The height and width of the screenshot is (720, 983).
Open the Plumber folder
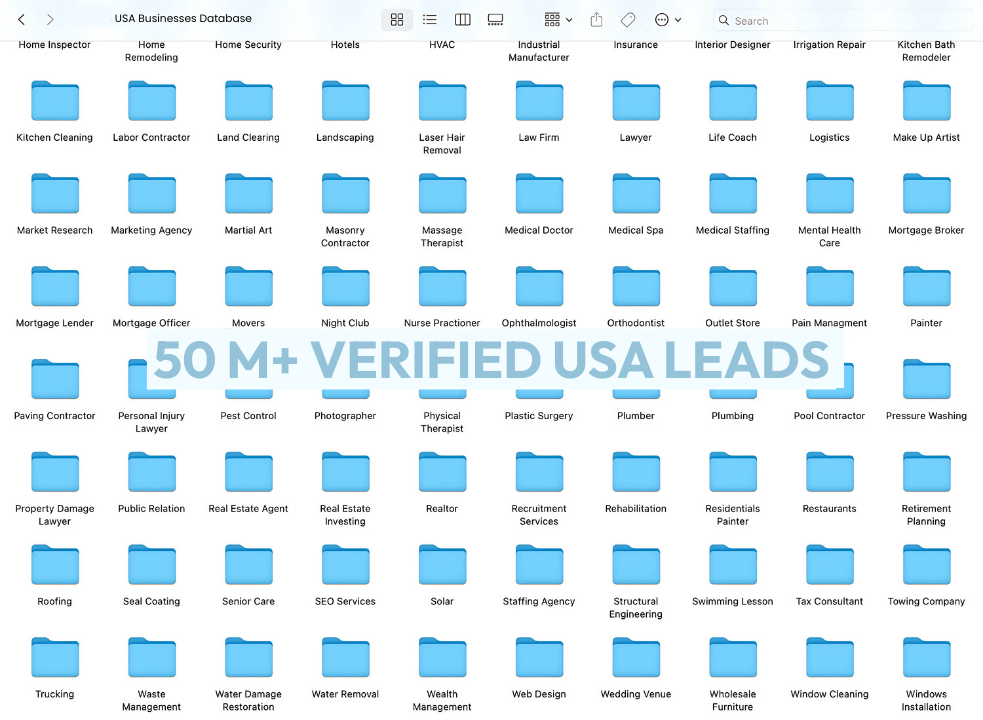pos(635,379)
